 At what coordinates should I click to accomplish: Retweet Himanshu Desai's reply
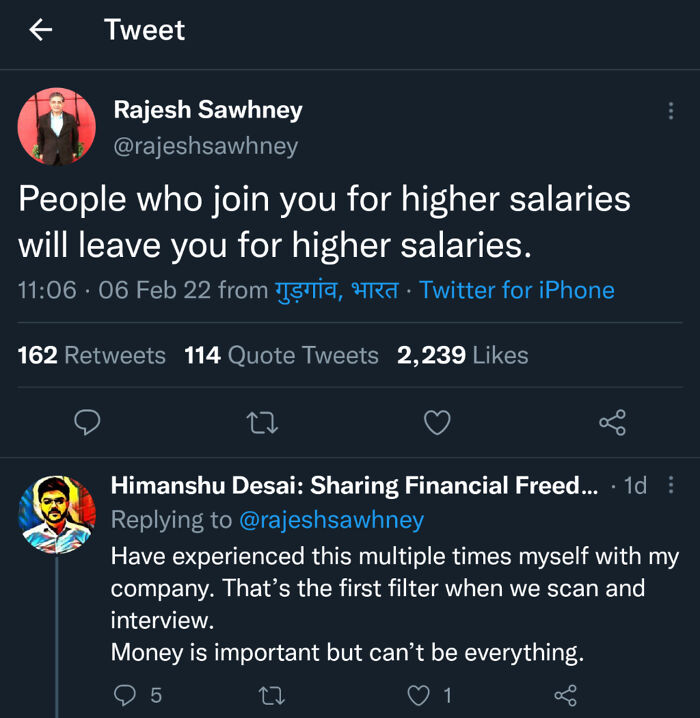pos(271,695)
